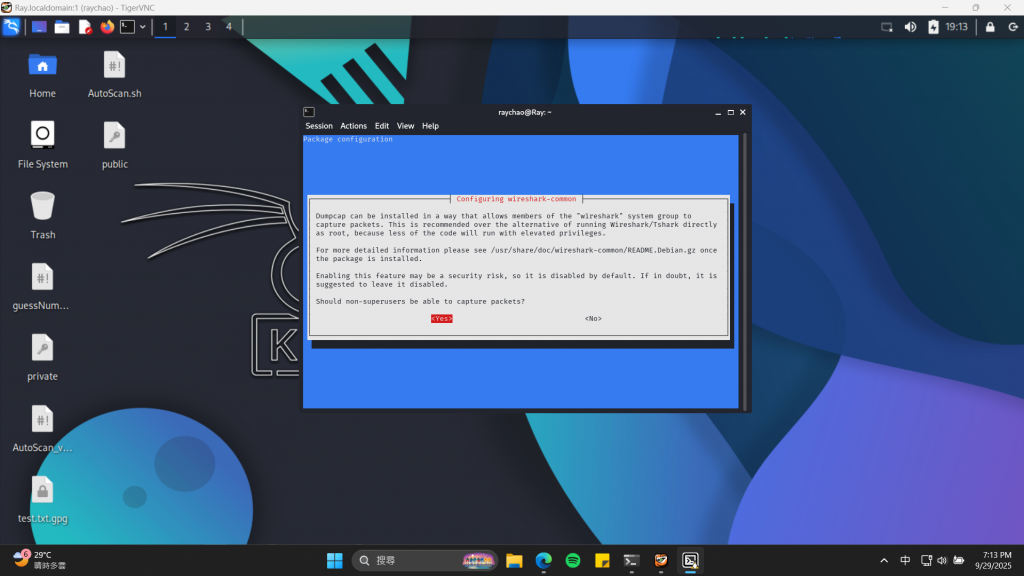
Task: Click the terminal vertical scrollbar
Action: (x=744, y=271)
